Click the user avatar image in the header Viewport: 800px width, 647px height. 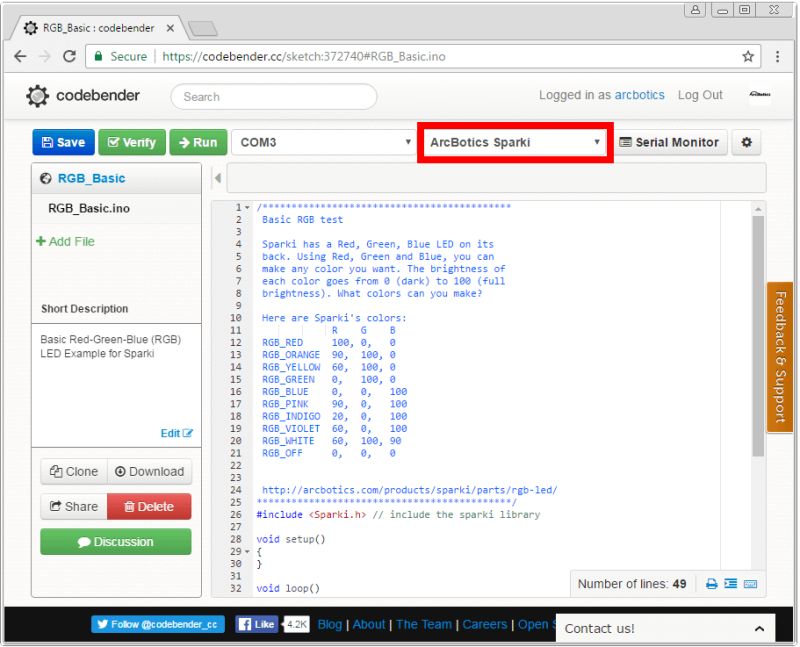[760, 95]
